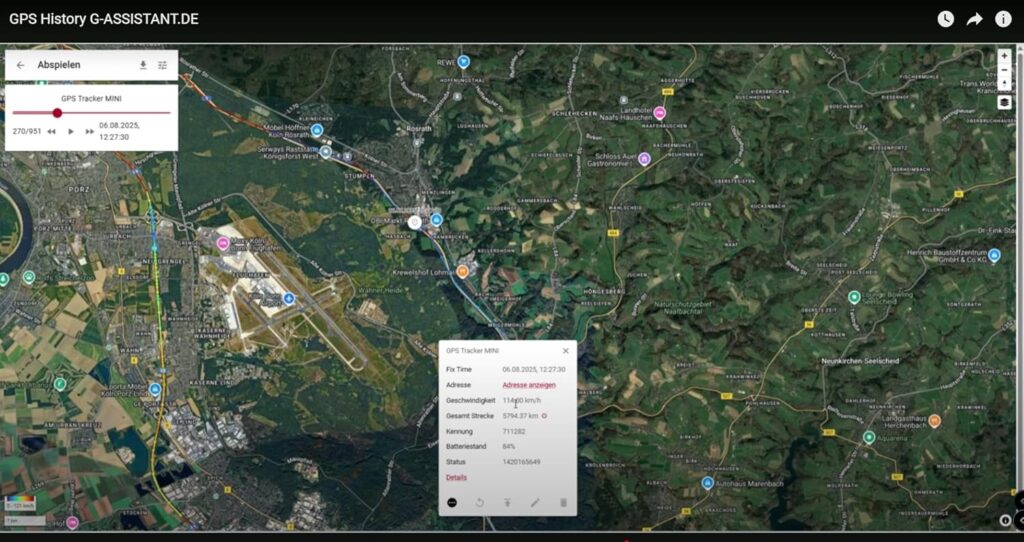Click the send command icon in popup
Screen dimensions: 1024x542
click(507, 502)
